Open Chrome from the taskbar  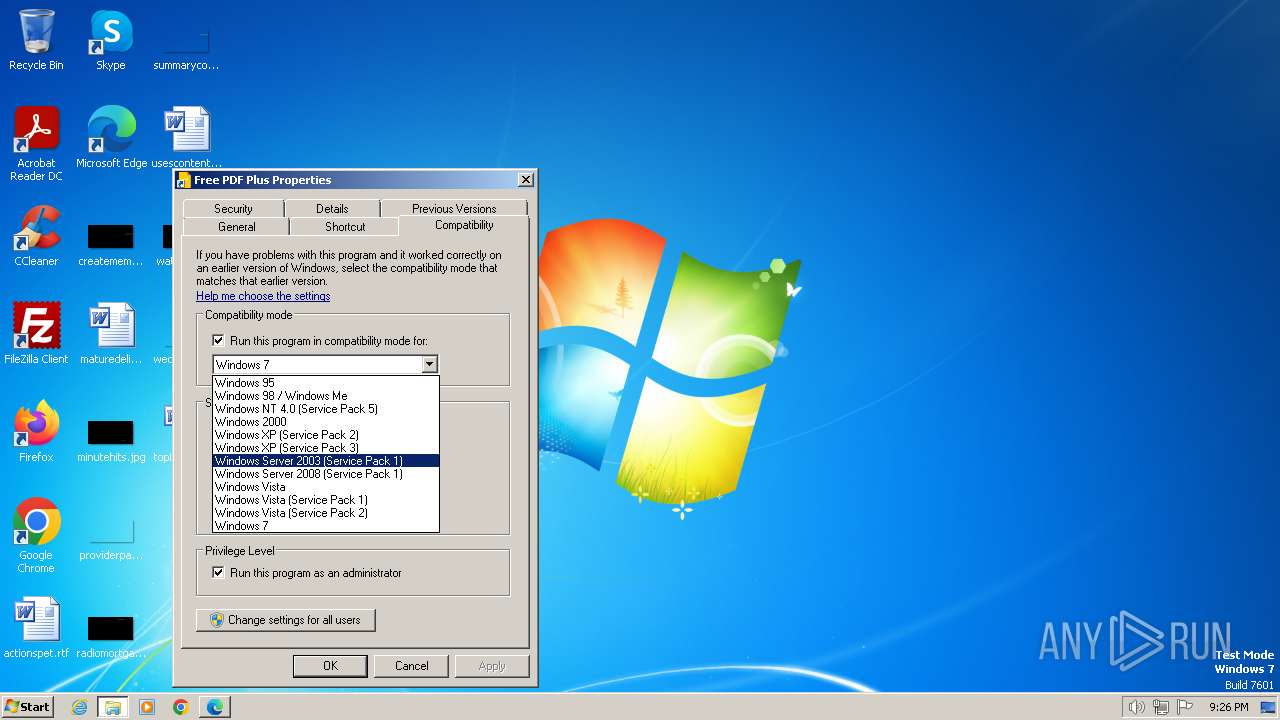click(181, 707)
